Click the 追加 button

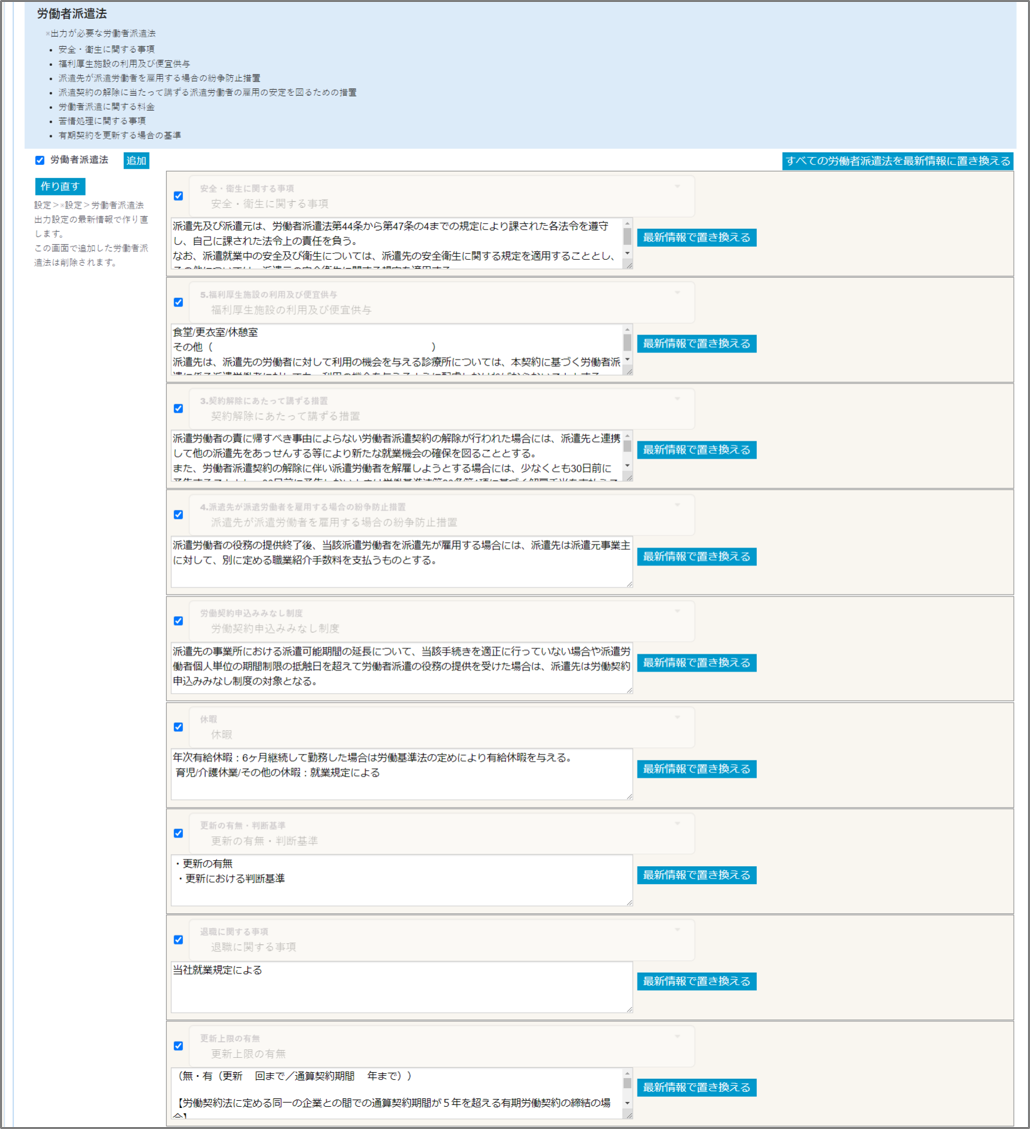[x=136, y=161]
